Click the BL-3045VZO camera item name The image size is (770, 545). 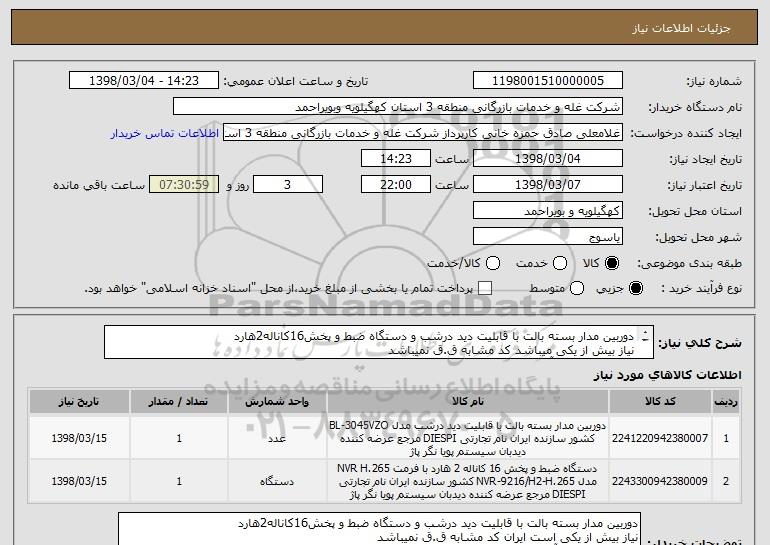[468, 438]
